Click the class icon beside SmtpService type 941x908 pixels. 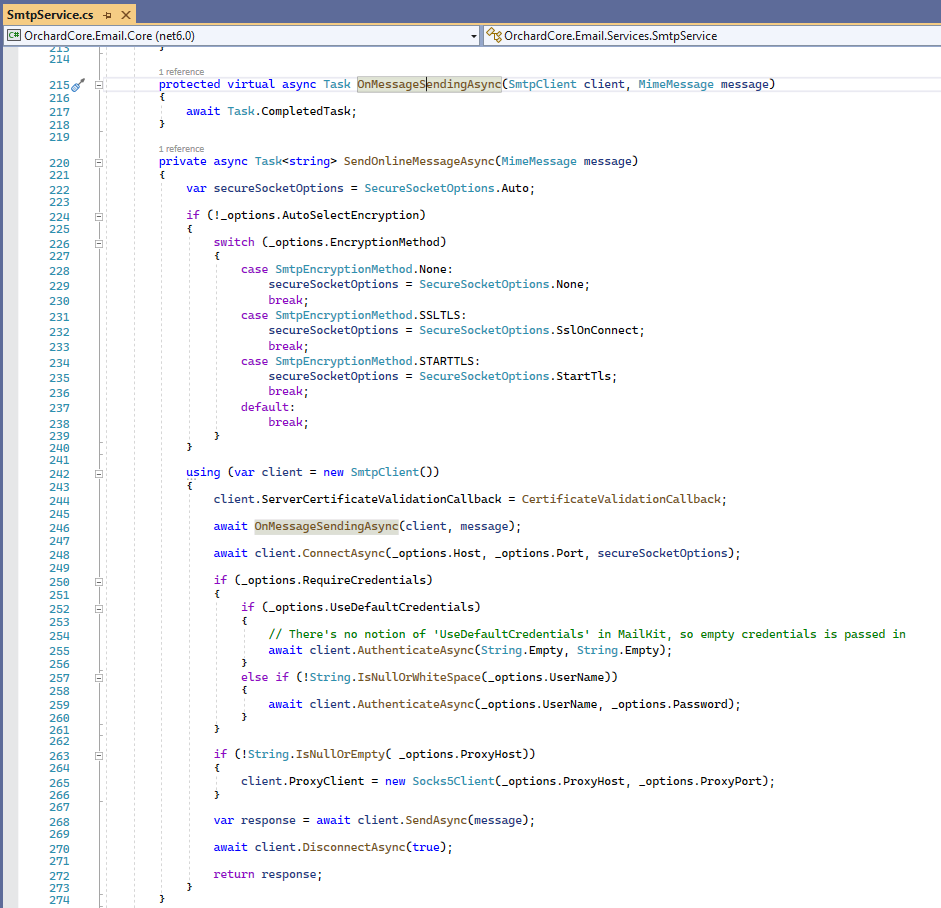point(493,35)
